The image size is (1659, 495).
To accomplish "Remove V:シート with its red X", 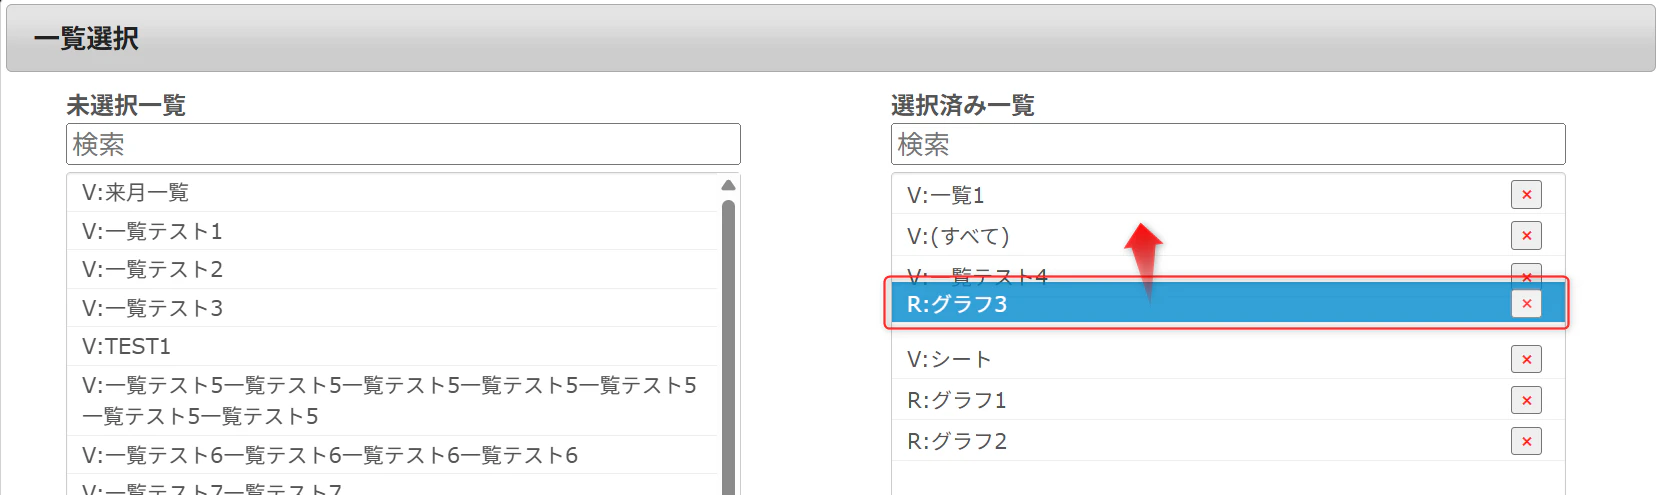I will click(1526, 359).
